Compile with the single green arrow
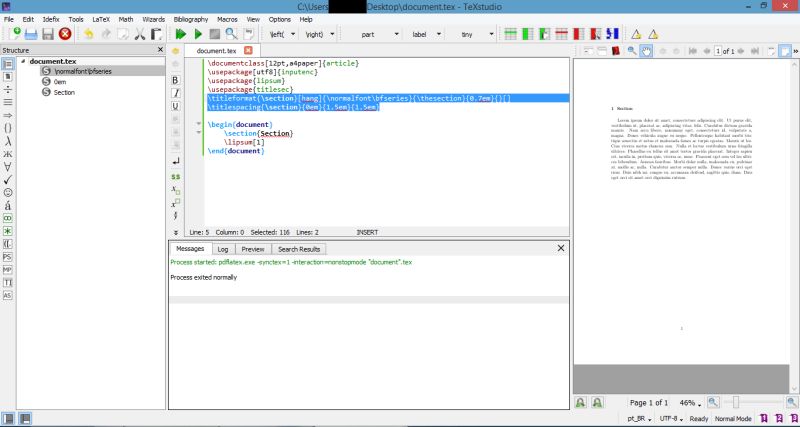Screen dimensions: 800x427 198,34
